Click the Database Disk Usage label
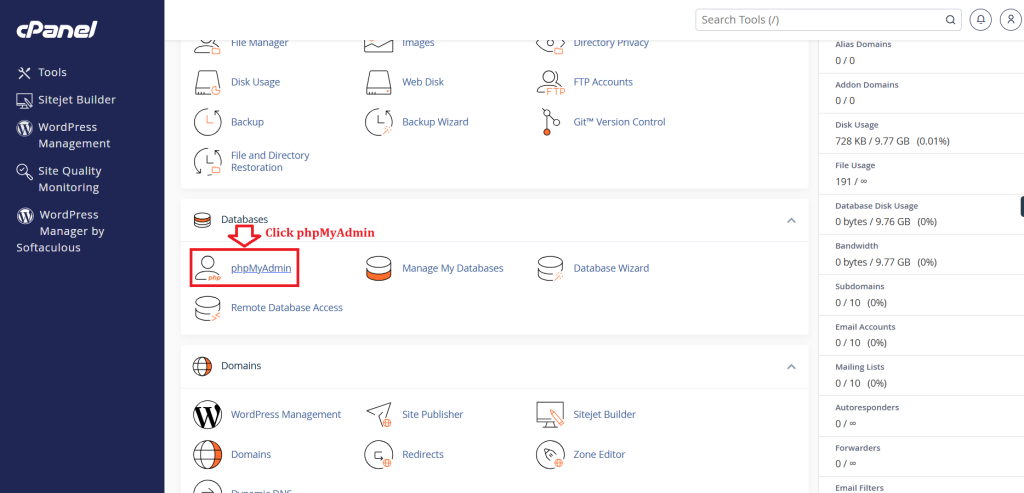 (x=876, y=206)
